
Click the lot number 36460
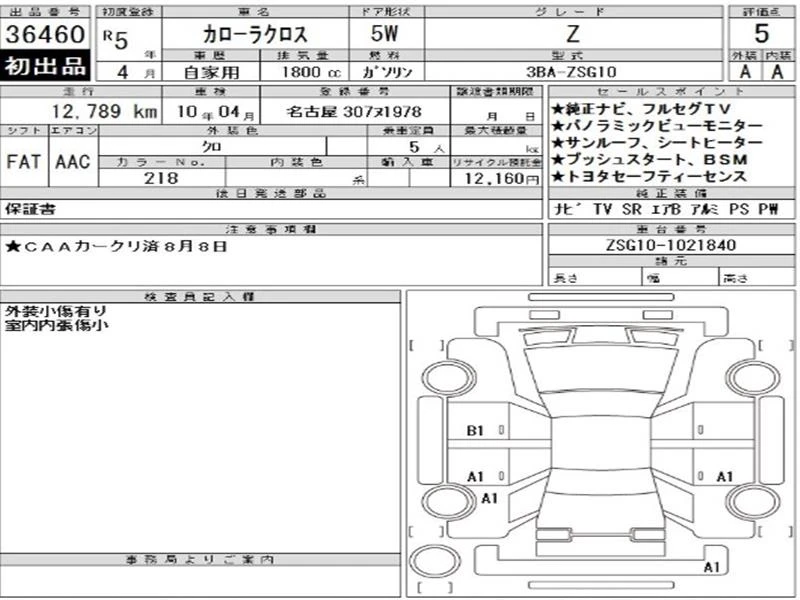click(x=45, y=34)
